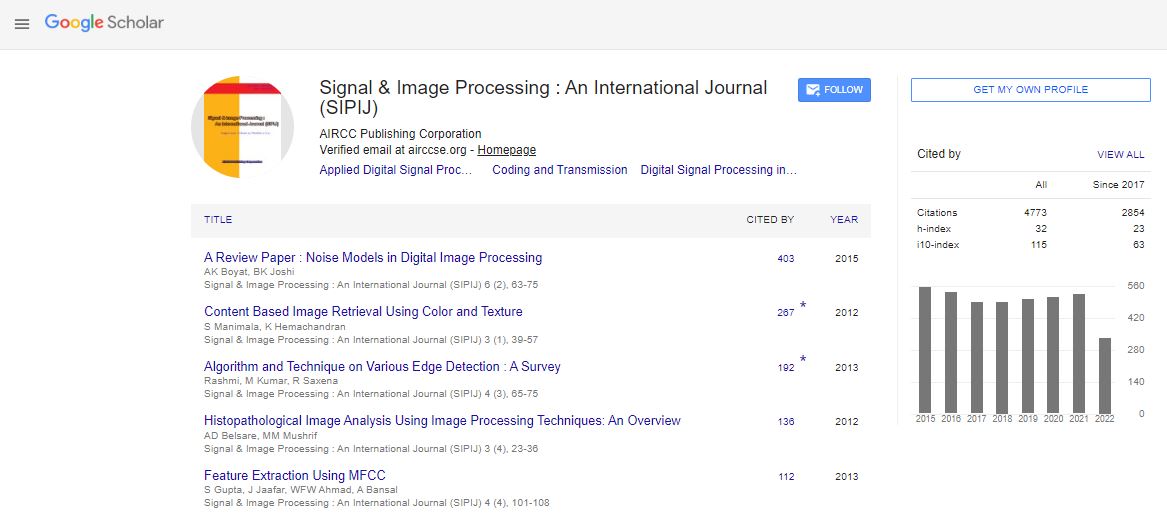Select Applied Digital Signal Proc… interest
The image size is (1167, 517).
tap(396, 170)
